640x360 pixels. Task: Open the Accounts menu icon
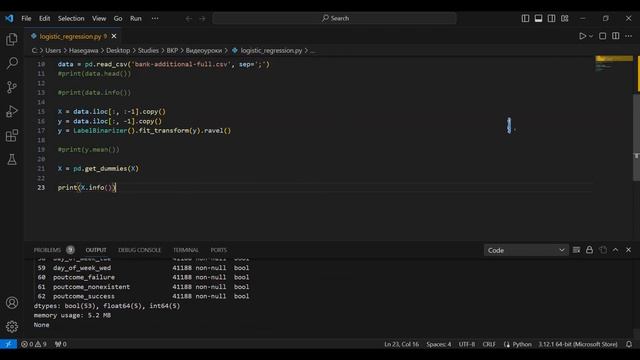point(12,303)
